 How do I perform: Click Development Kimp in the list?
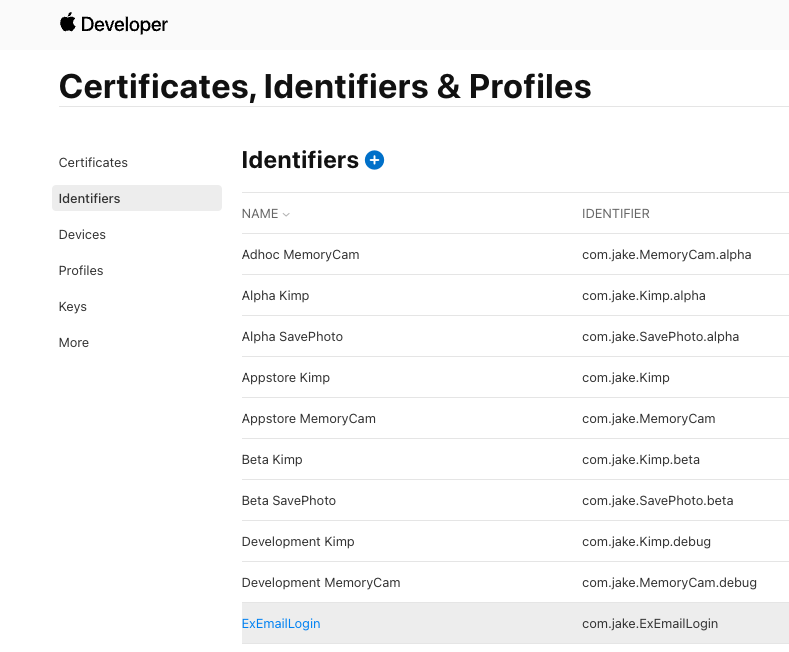point(298,541)
